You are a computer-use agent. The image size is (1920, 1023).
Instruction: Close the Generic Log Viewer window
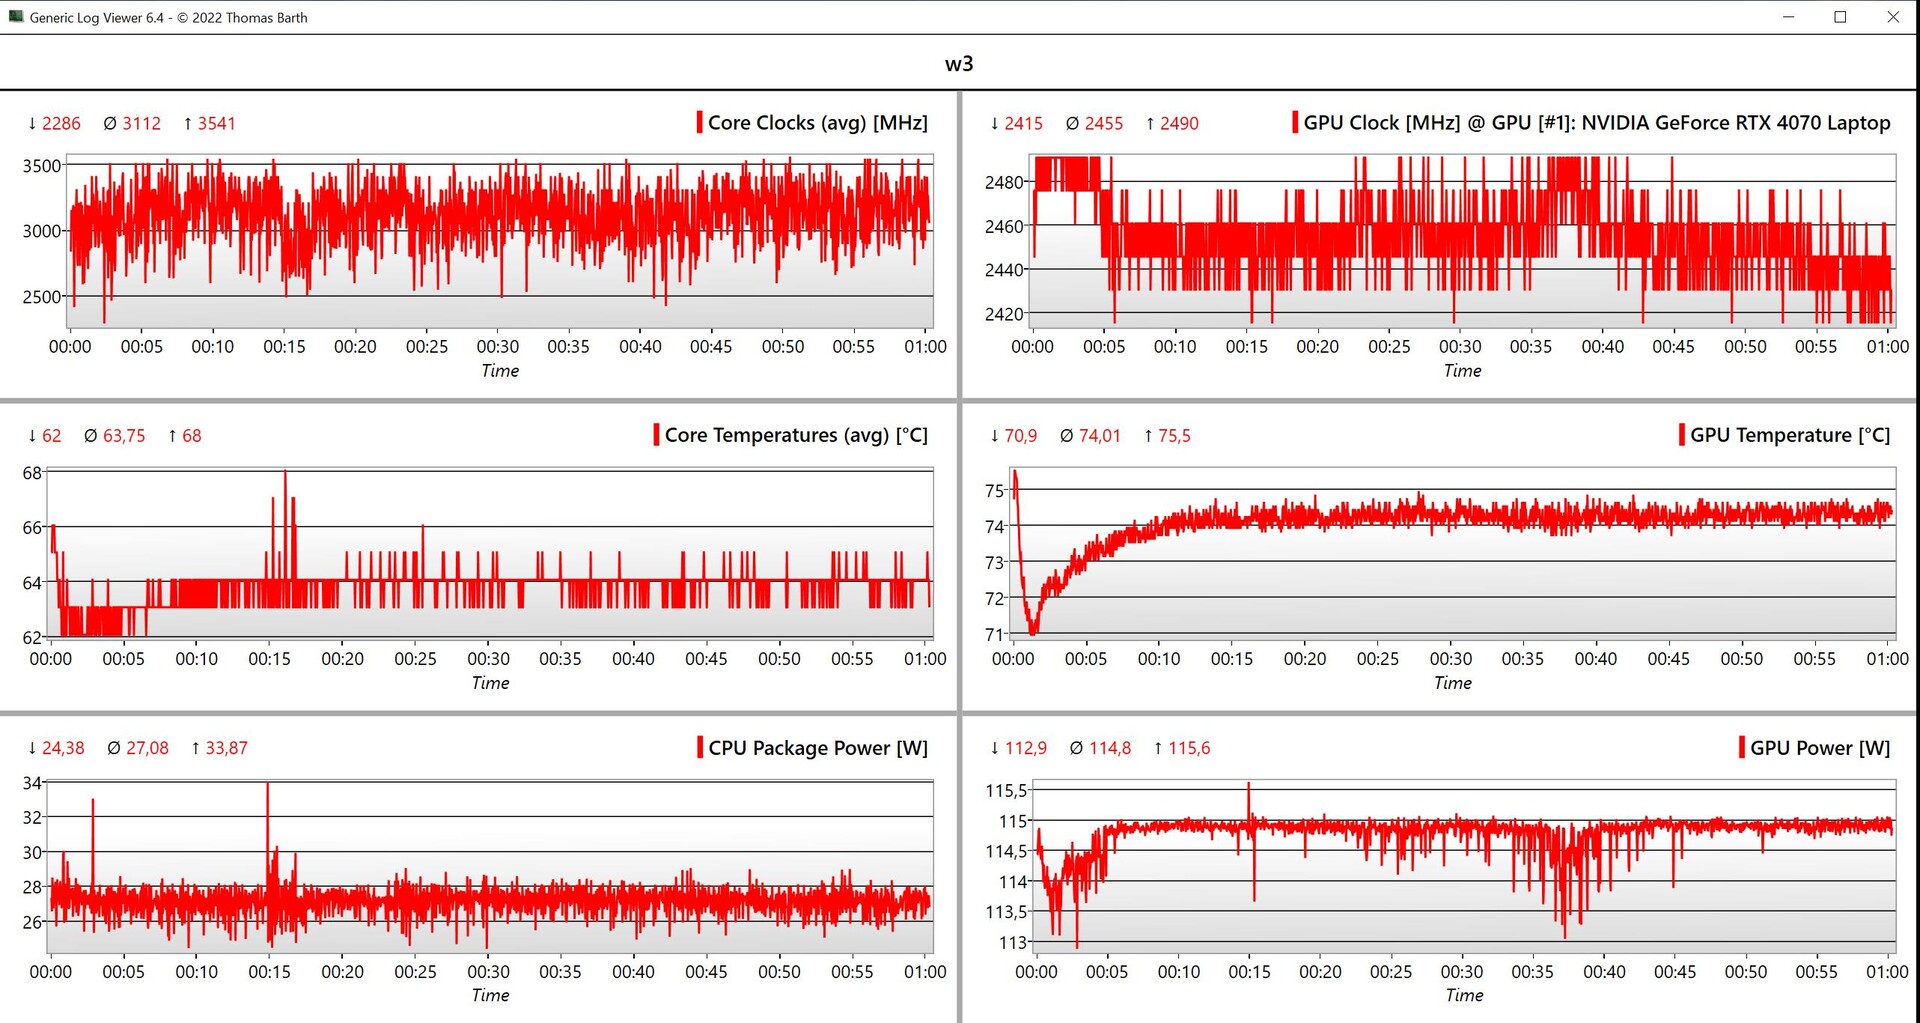pos(1893,17)
